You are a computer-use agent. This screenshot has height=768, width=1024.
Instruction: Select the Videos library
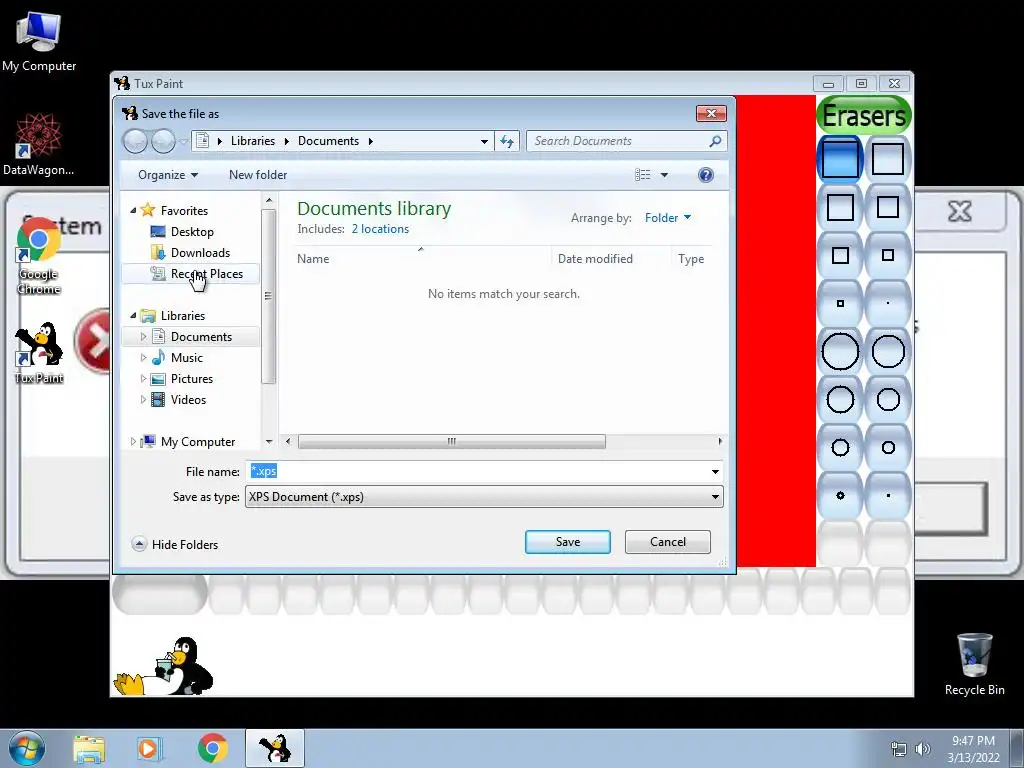[188, 400]
